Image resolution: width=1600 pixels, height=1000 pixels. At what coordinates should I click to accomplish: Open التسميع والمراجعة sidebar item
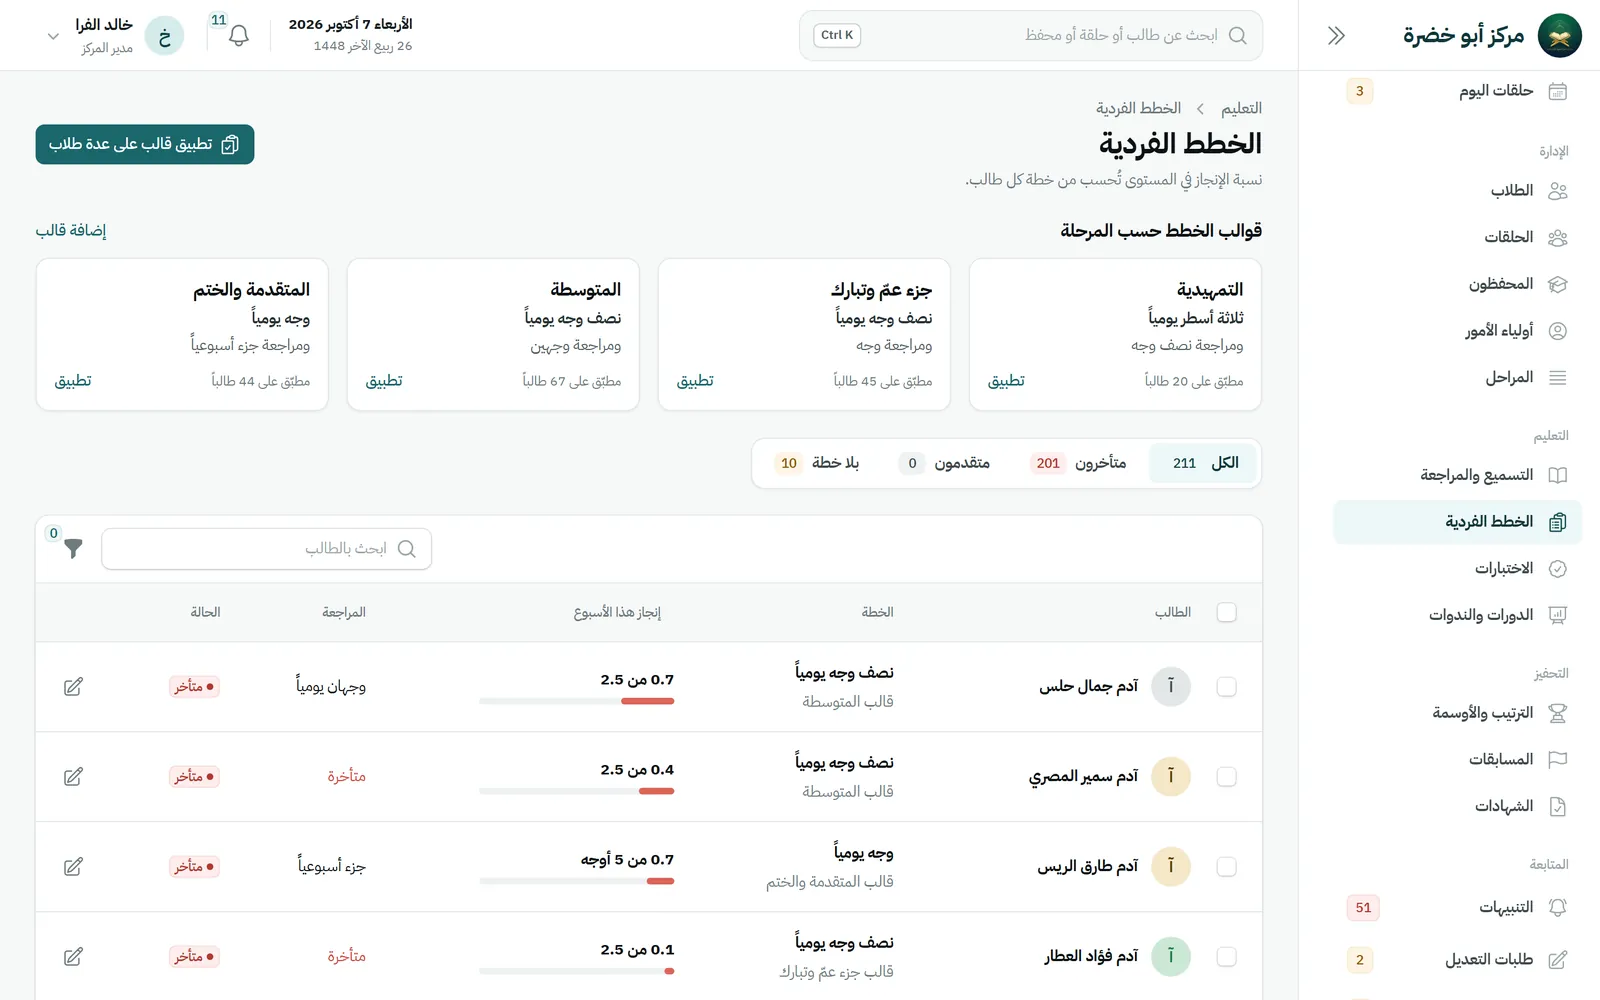1458,475
